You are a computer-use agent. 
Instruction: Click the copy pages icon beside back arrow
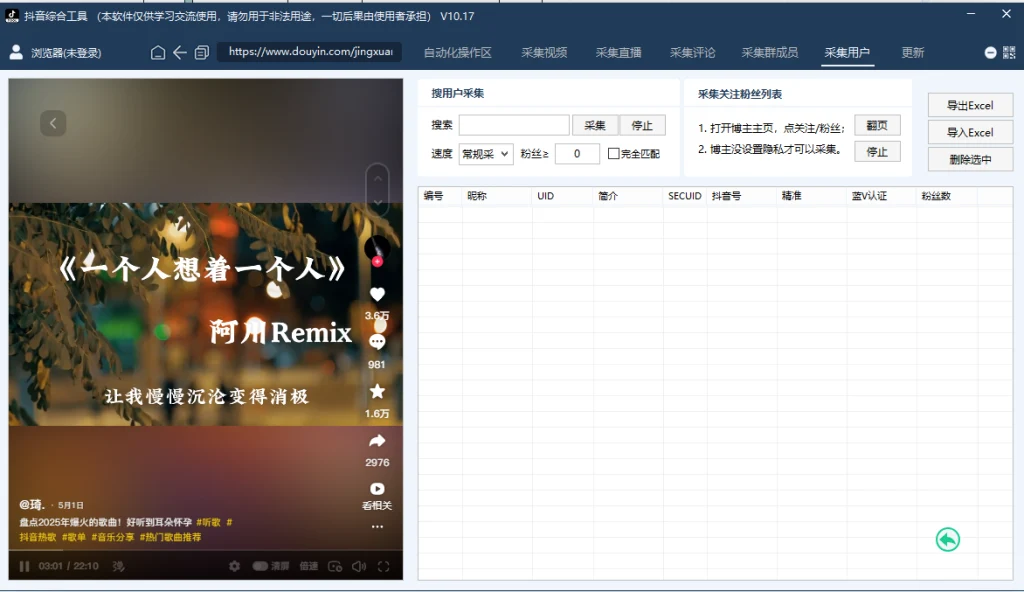[x=202, y=52]
